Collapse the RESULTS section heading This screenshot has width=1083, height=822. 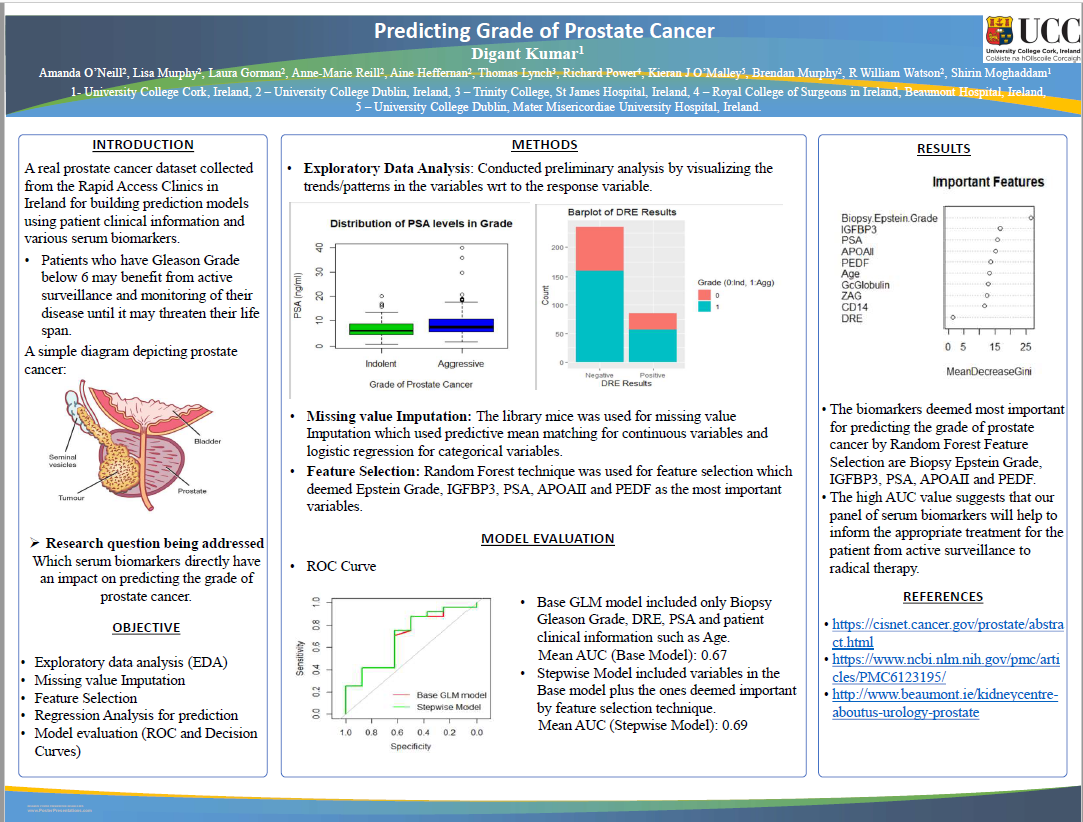943,148
